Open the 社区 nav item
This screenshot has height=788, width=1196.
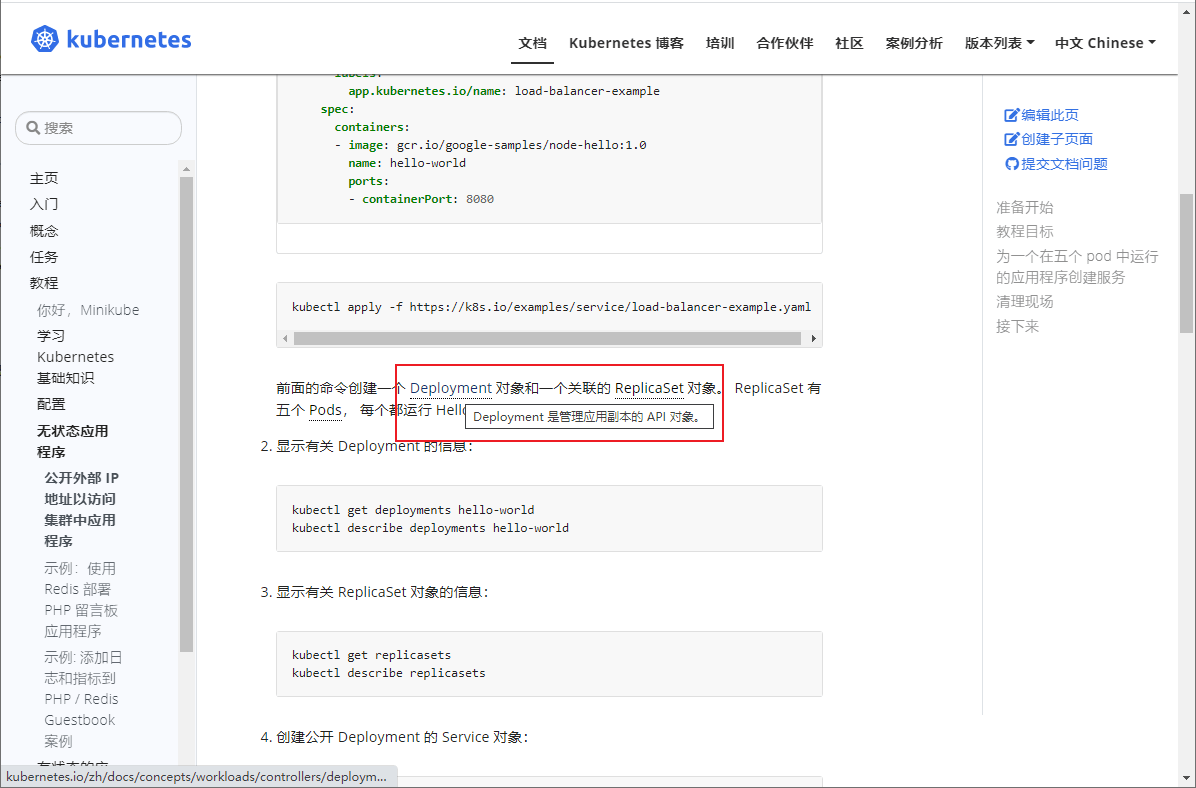[849, 43]
